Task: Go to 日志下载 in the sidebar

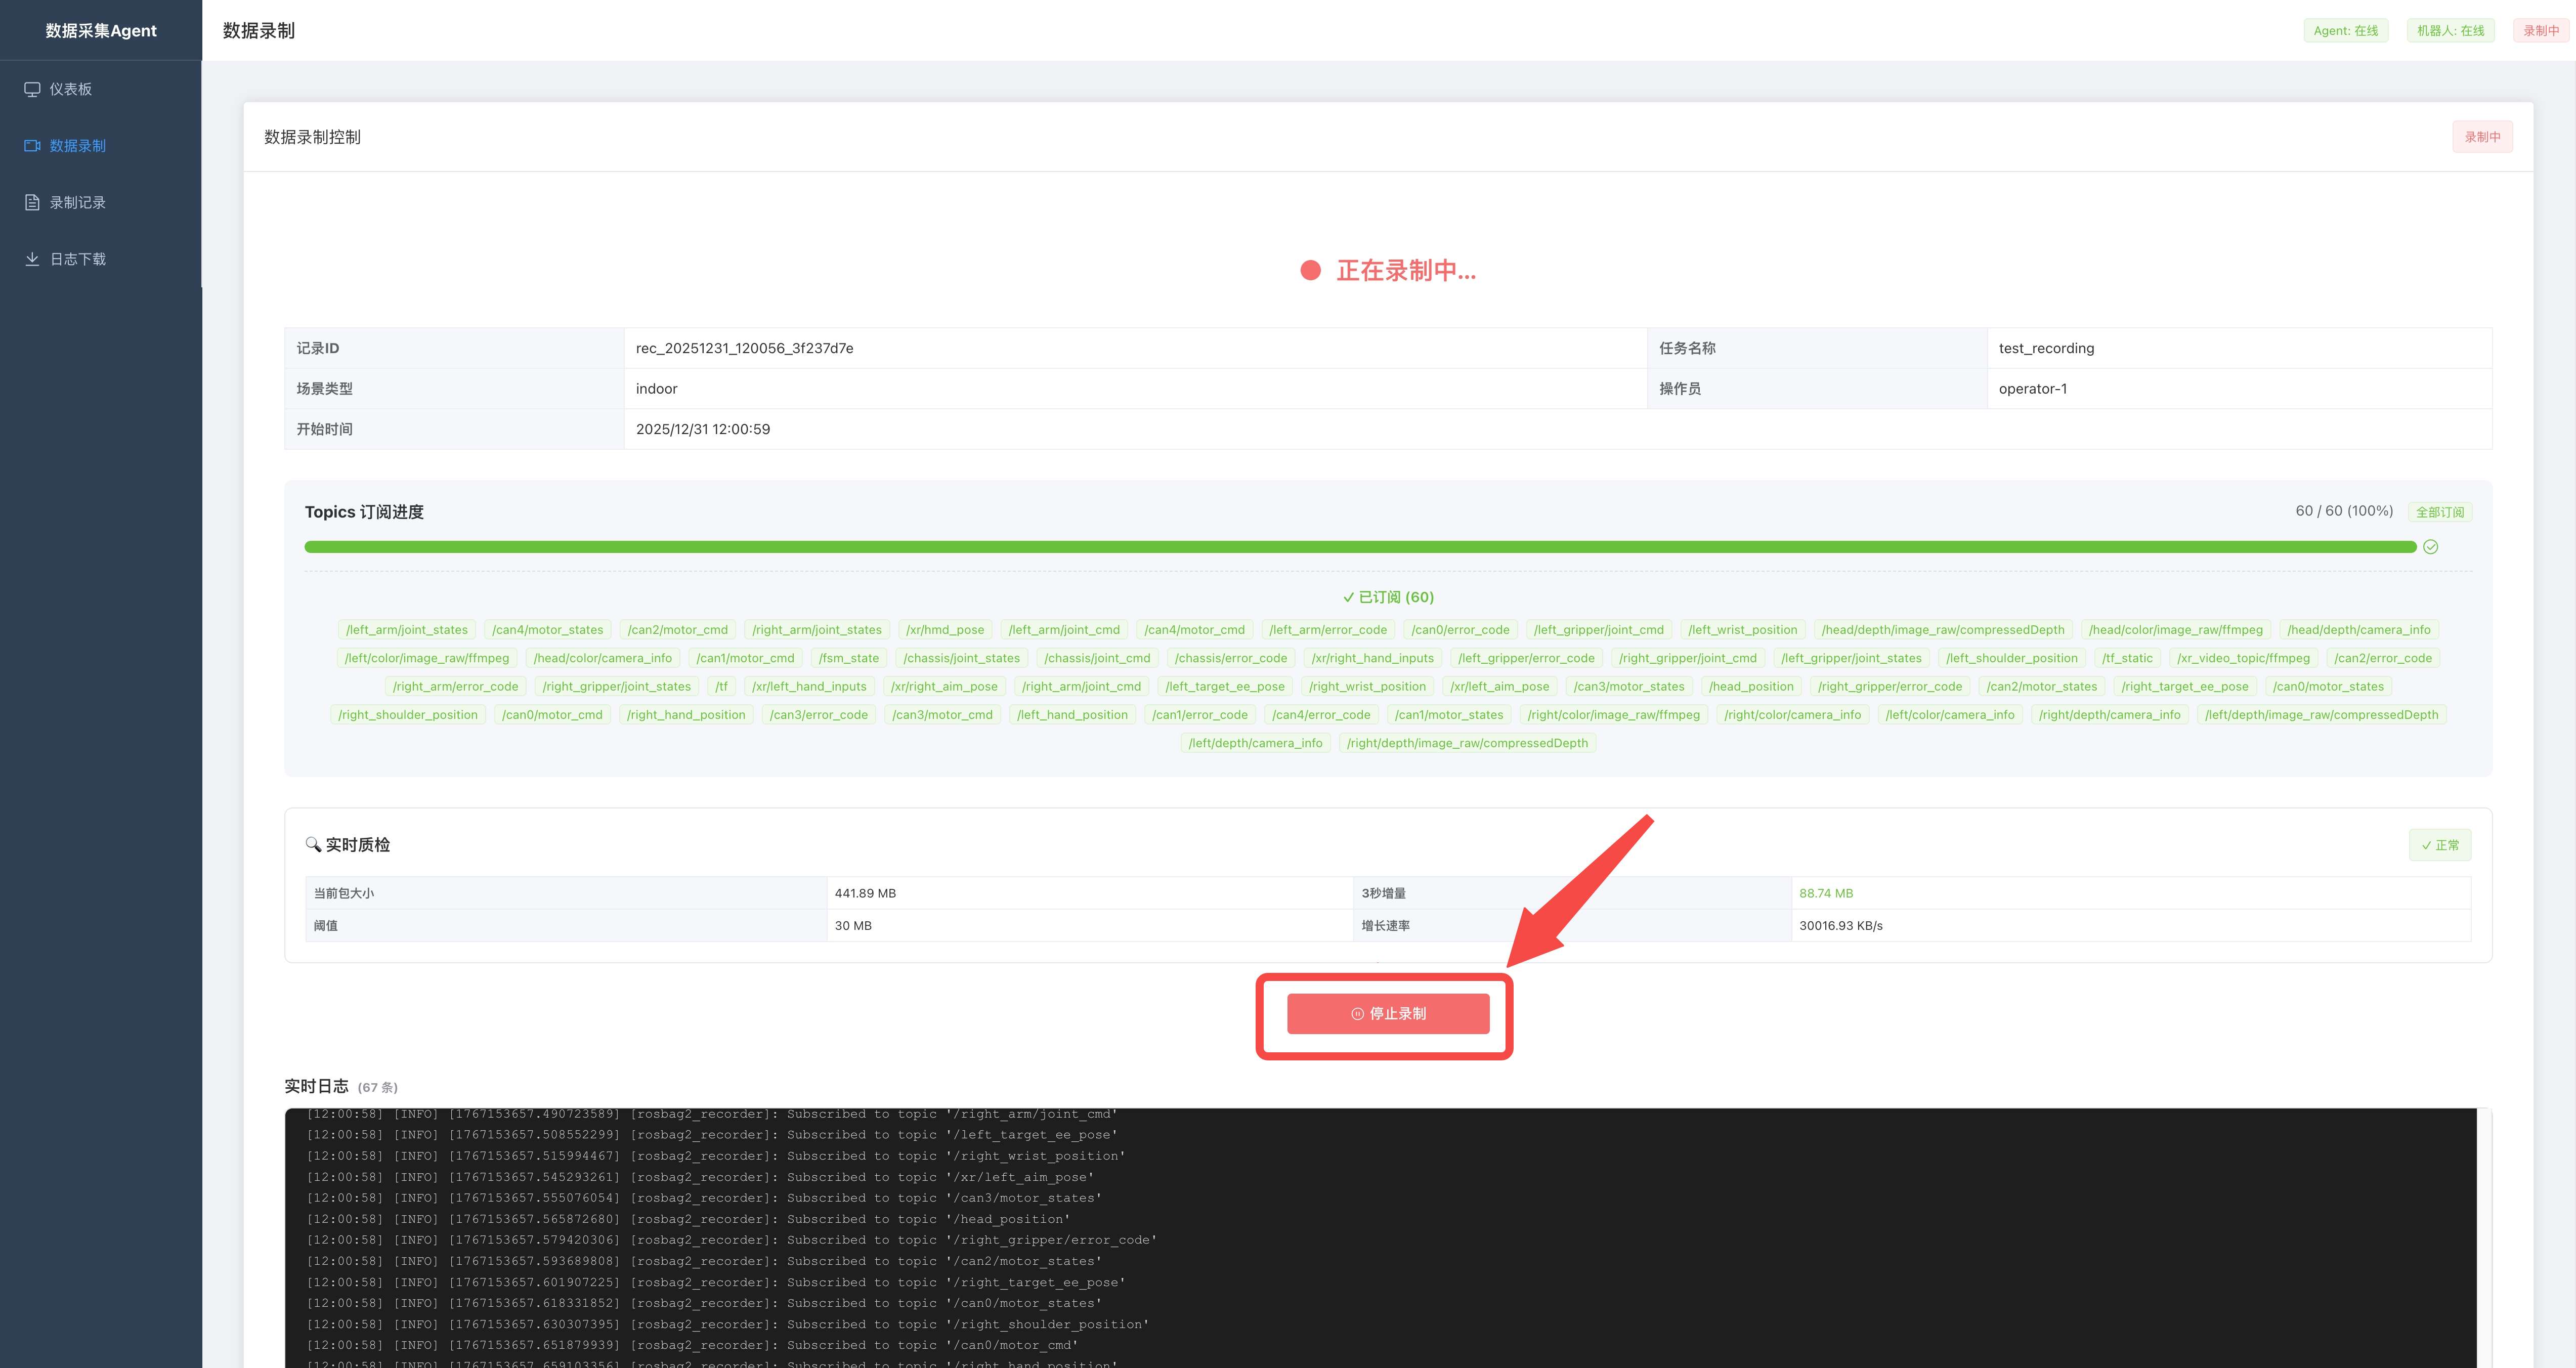Action: [100, 259]
